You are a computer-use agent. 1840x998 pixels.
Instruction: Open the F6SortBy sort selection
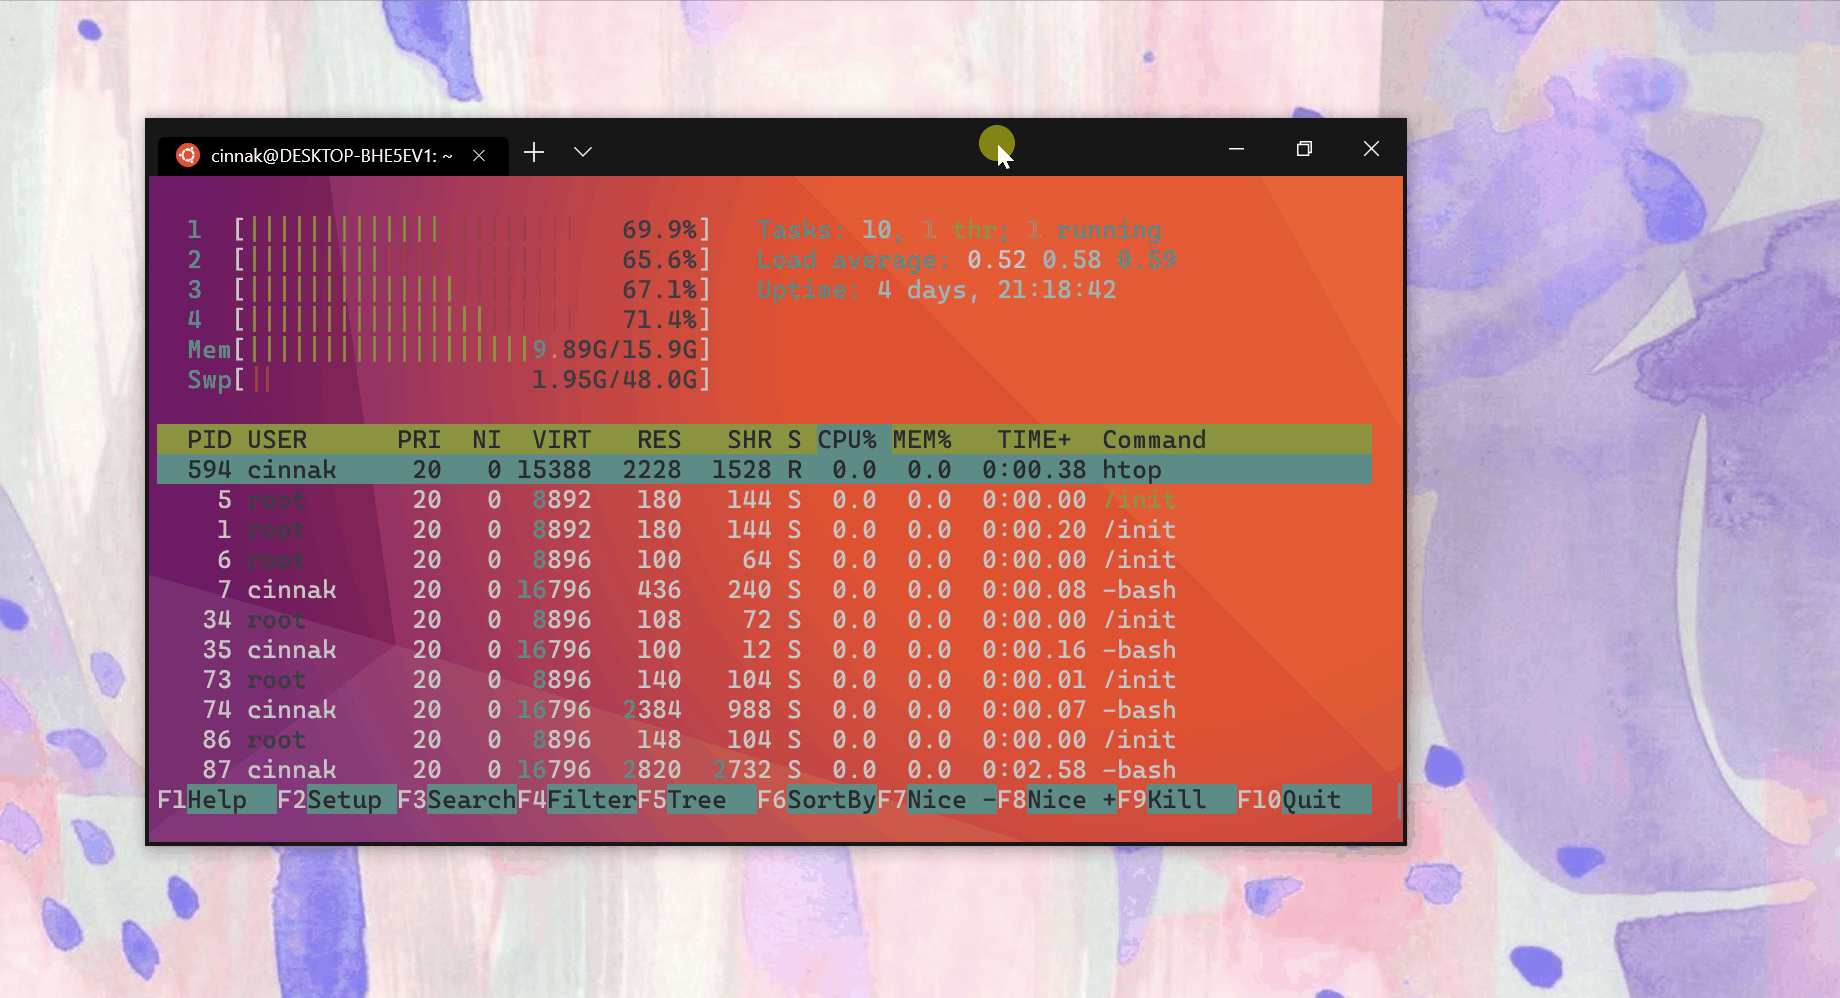pos(815,799)
